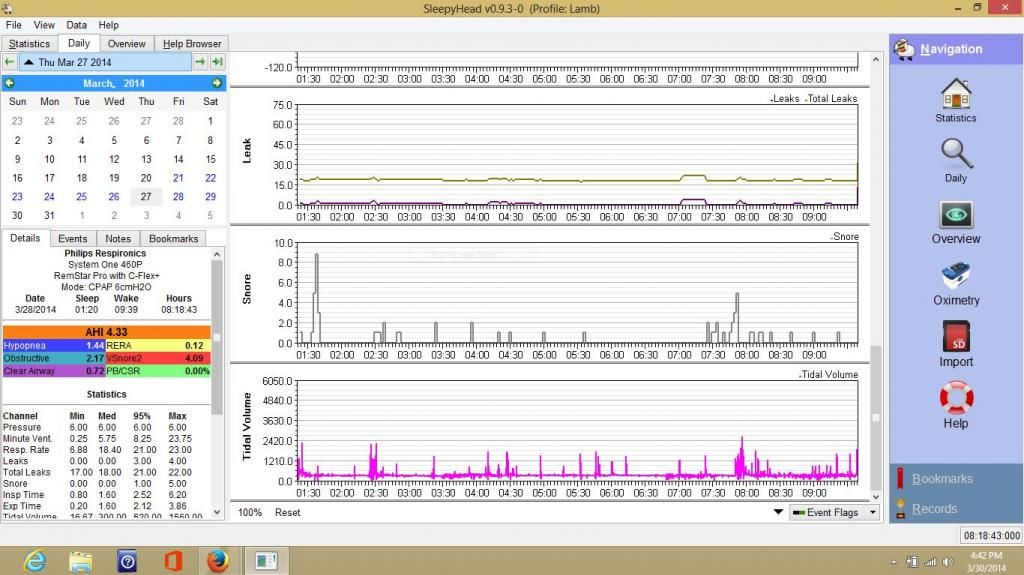This screenshot has height=575, width=1024.
Task: Open Firefox from taskbar
Action: pos(217,561)
